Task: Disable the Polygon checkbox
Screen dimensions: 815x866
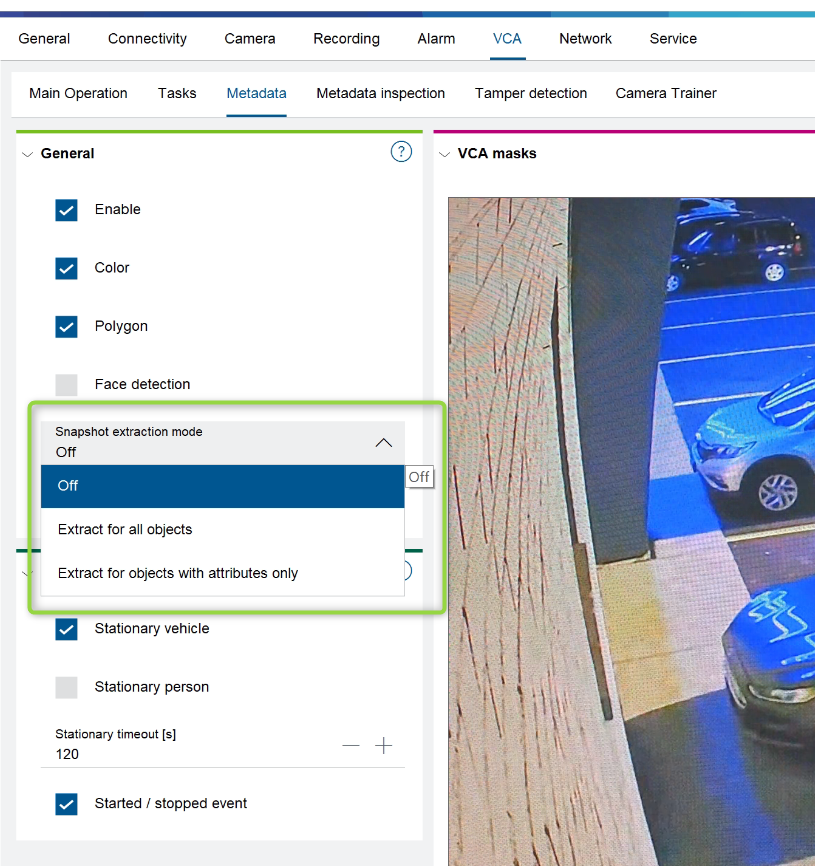Action: (66, 327)
